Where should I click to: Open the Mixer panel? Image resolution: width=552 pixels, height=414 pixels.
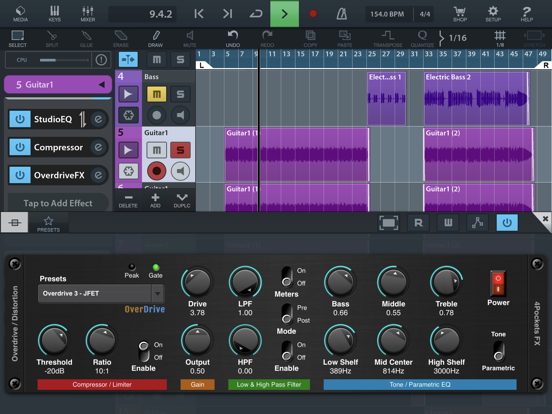pos(88,13)
